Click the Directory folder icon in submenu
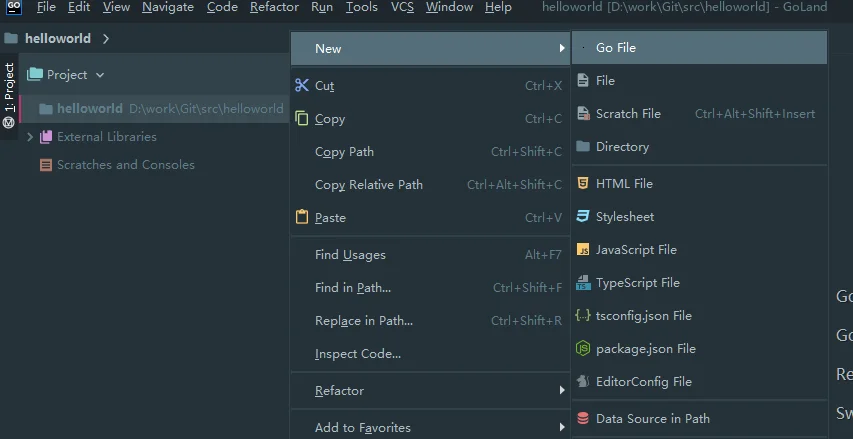 coord(583,146)
